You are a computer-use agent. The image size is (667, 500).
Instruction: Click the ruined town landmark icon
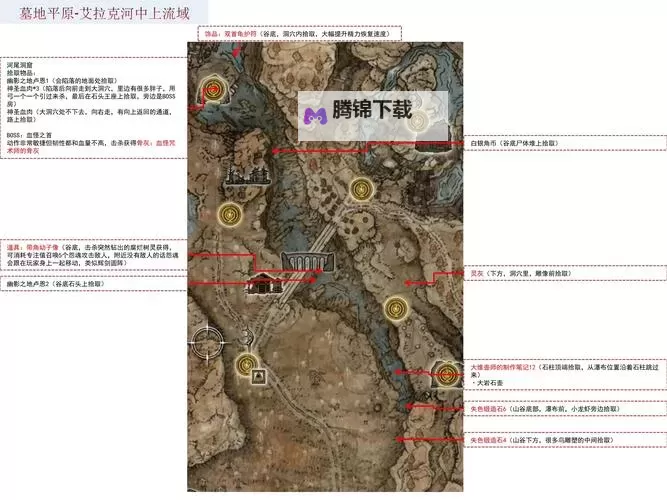tap(248, 176)
